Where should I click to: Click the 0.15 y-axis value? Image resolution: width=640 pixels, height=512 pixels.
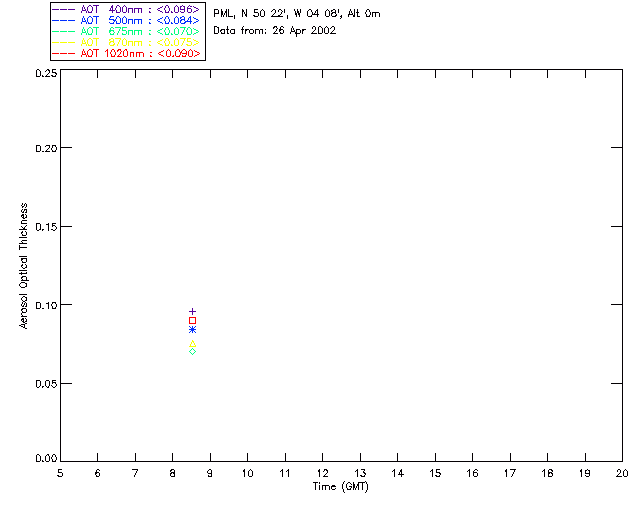pyautogui.click(x=46, y=227)
